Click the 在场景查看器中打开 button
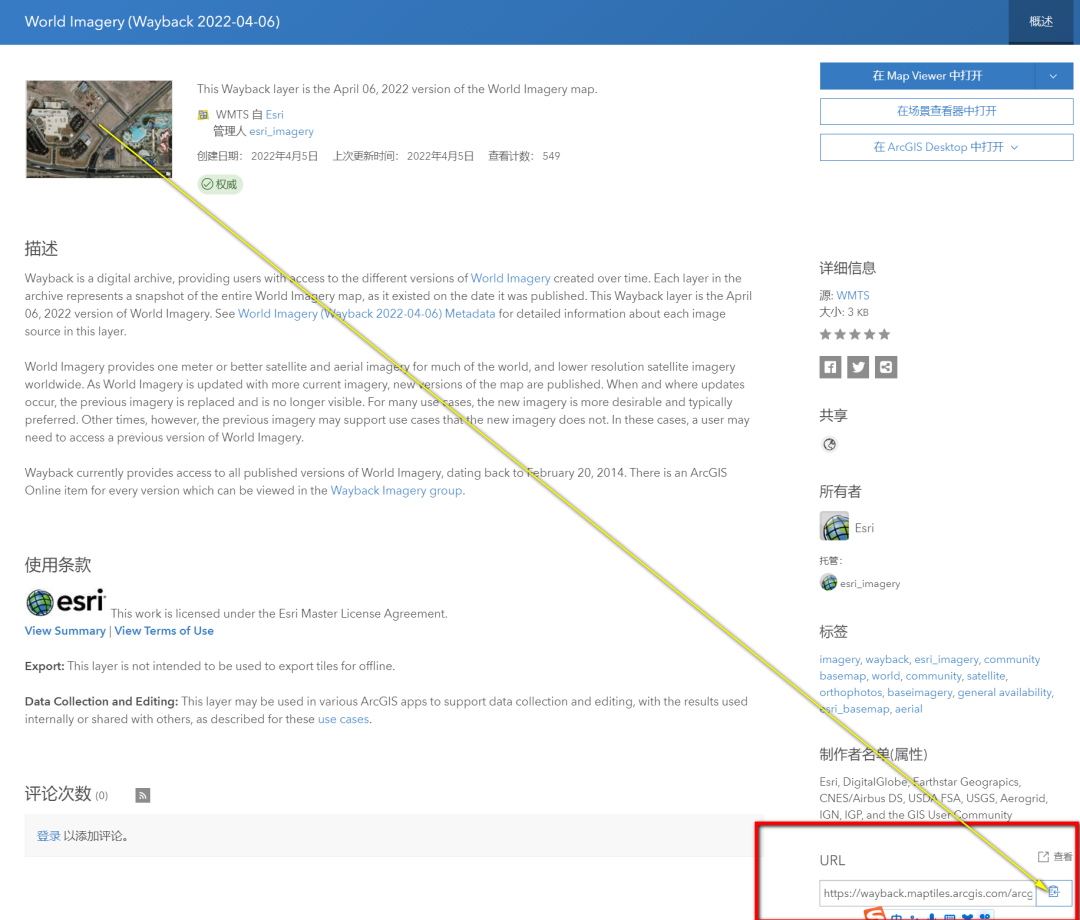Image resolution: width=1080 pixels, height=920 pixels. [946, 112]
